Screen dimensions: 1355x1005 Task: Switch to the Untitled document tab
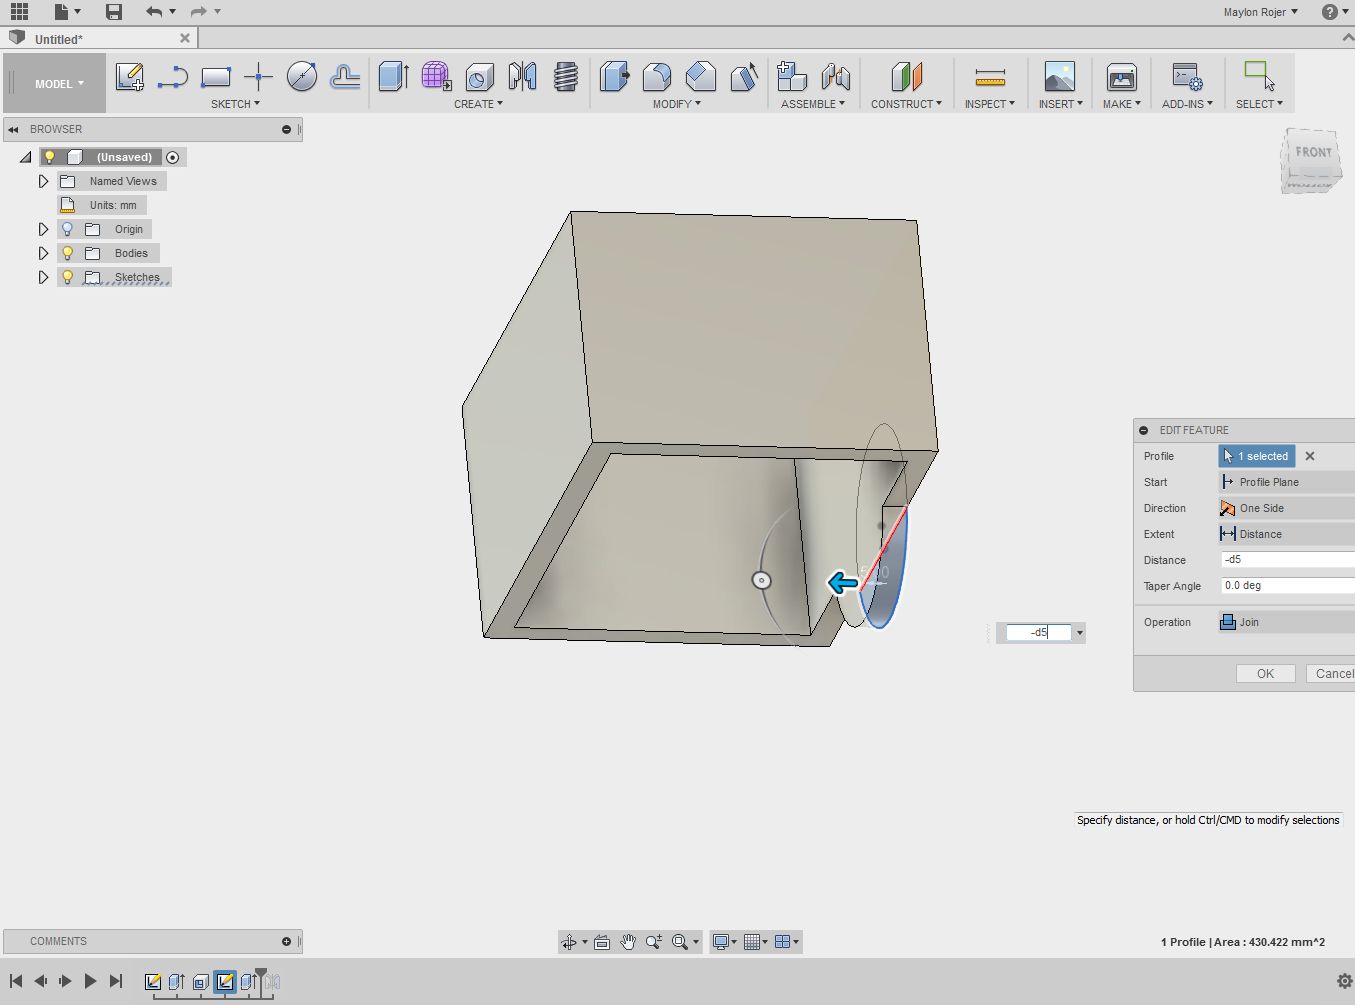(x=60, y=39)
